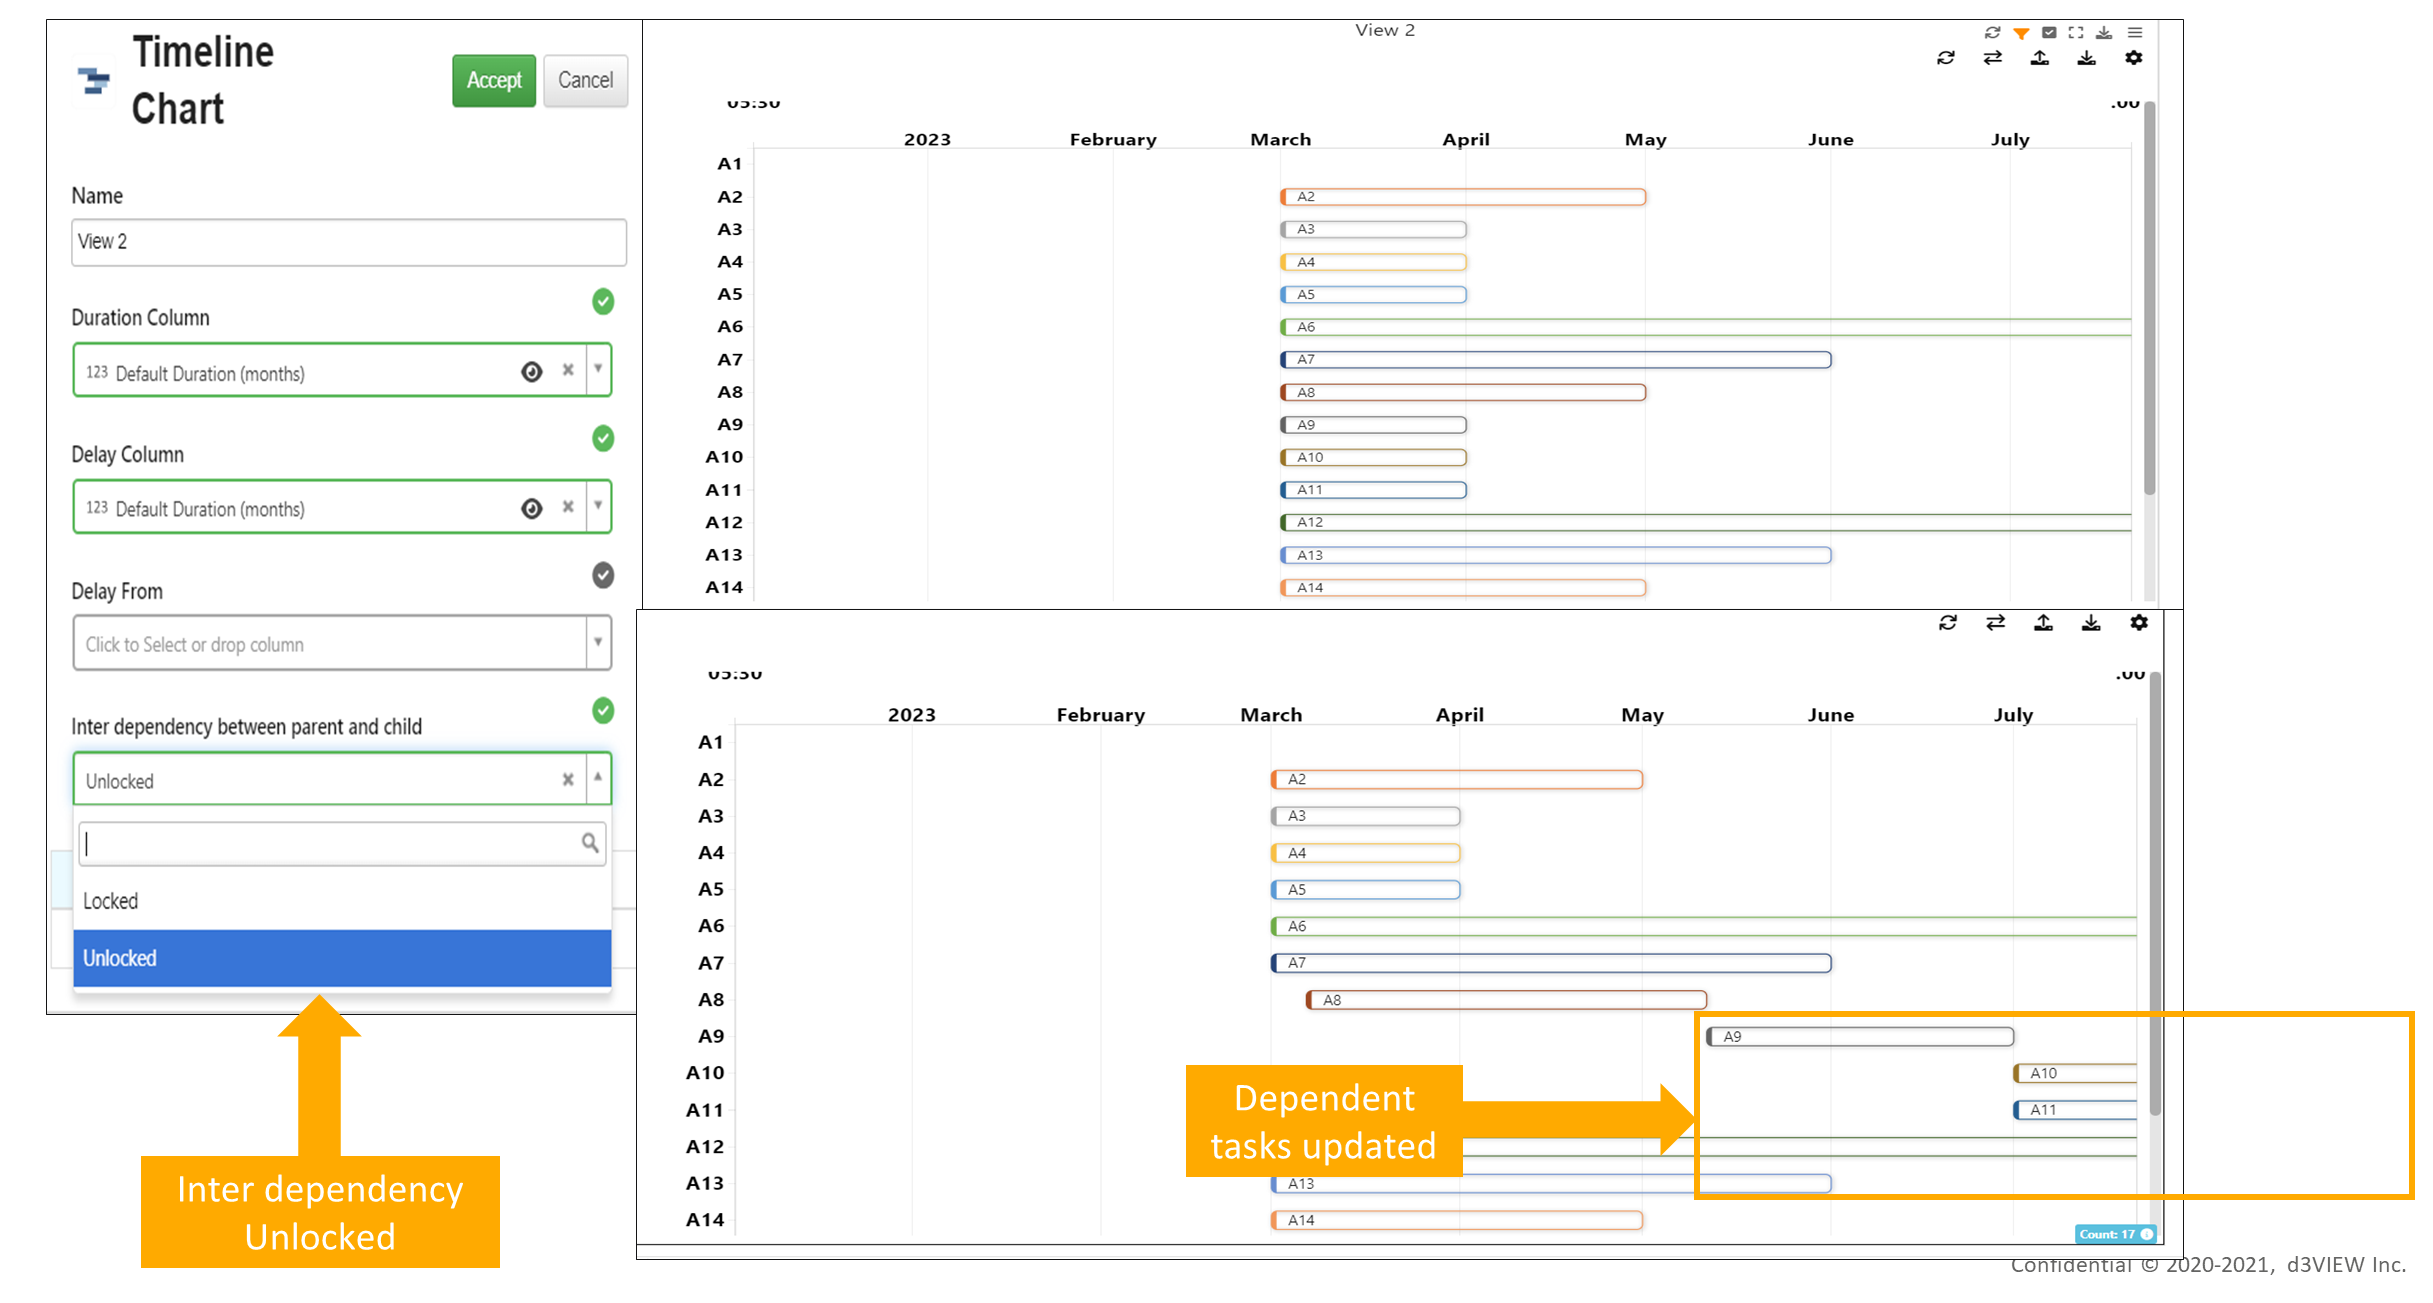Click the download icon in the lower chart toolbar
Viewport: 2433px width, 1303px height.
click(2091, 623)
